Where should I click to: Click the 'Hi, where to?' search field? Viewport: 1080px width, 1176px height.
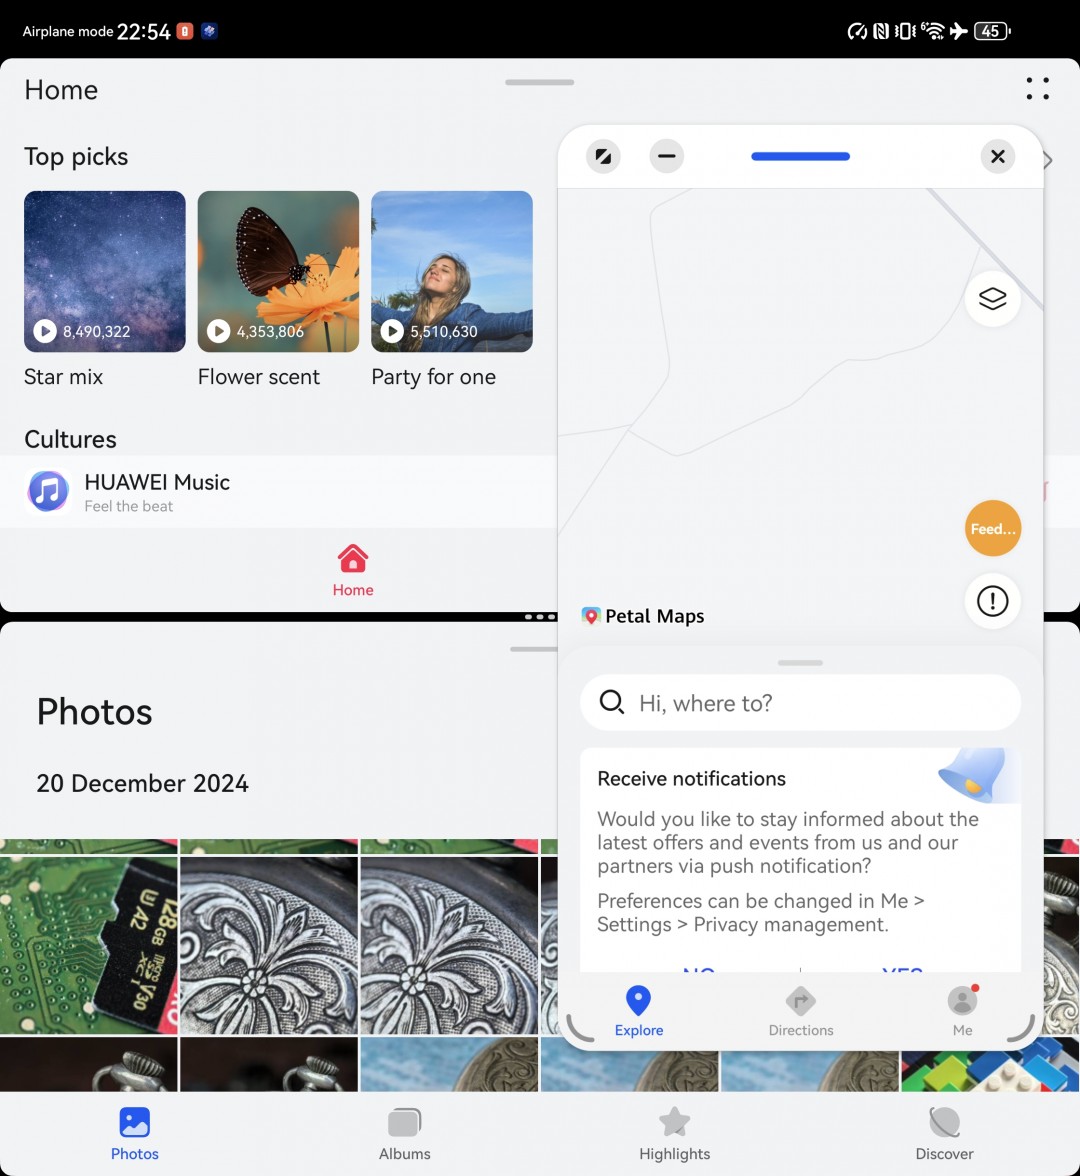point(800,703)
